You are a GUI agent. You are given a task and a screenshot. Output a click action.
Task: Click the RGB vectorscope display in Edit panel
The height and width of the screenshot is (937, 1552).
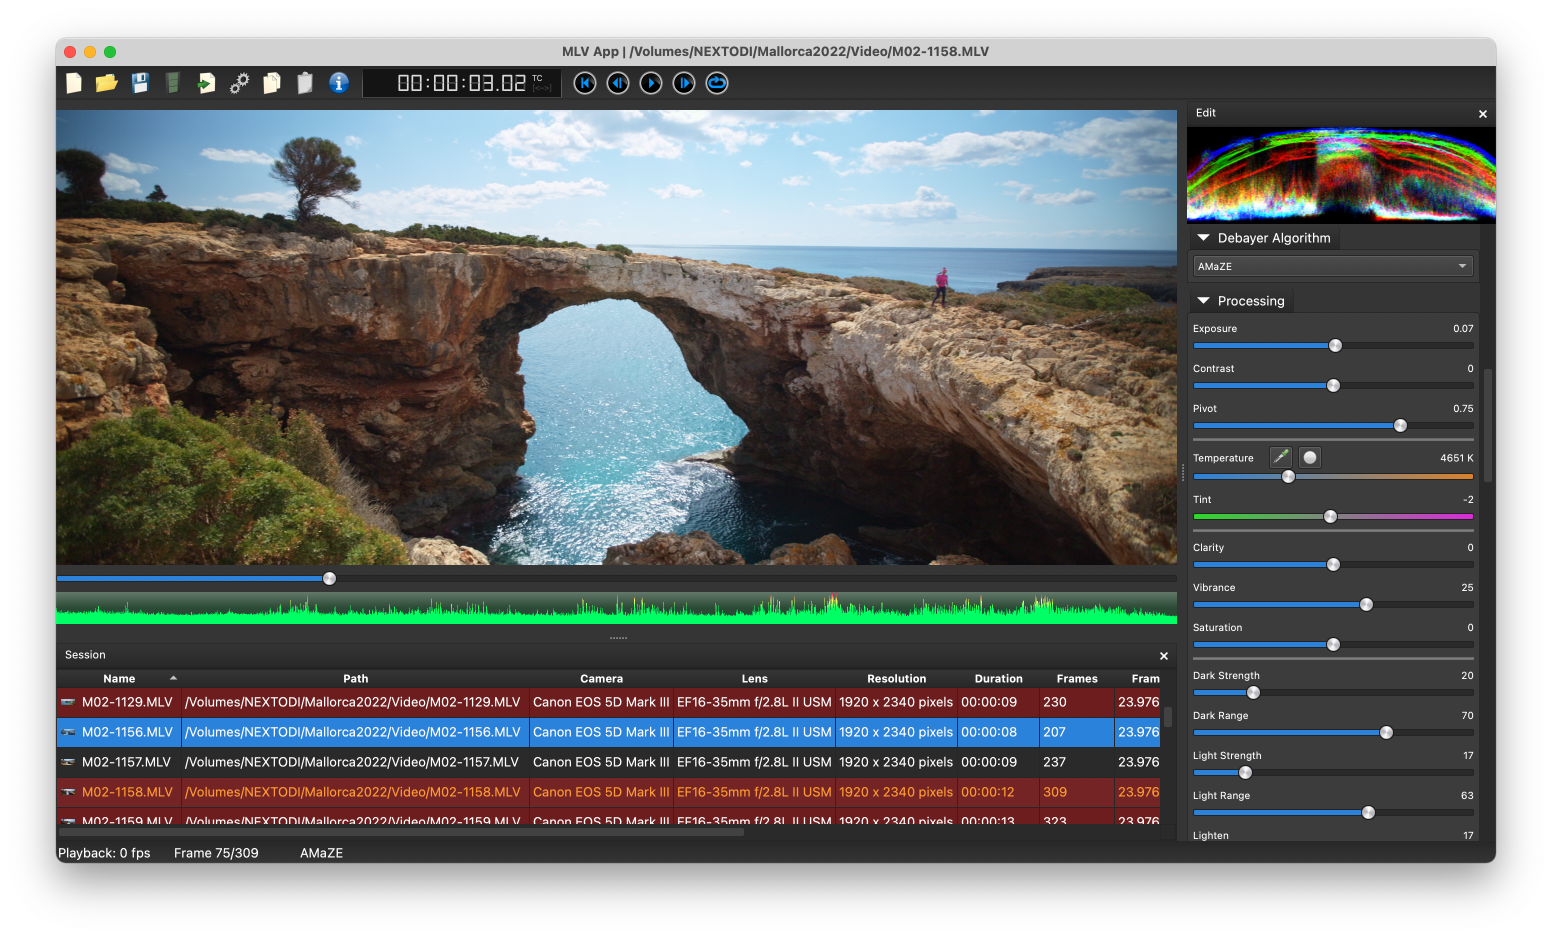click(x=1341, y=174)
